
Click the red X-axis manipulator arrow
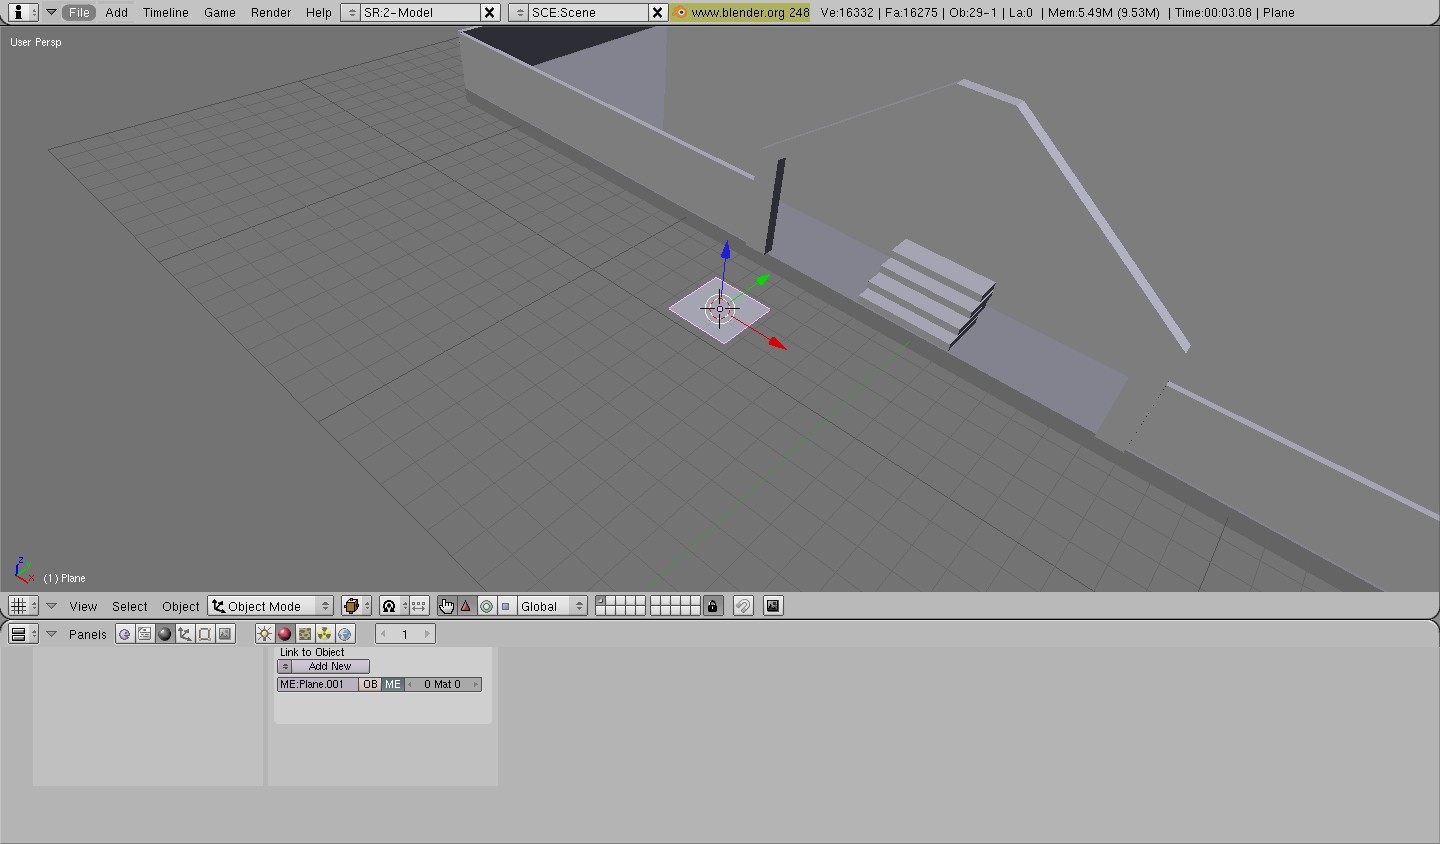777,344
